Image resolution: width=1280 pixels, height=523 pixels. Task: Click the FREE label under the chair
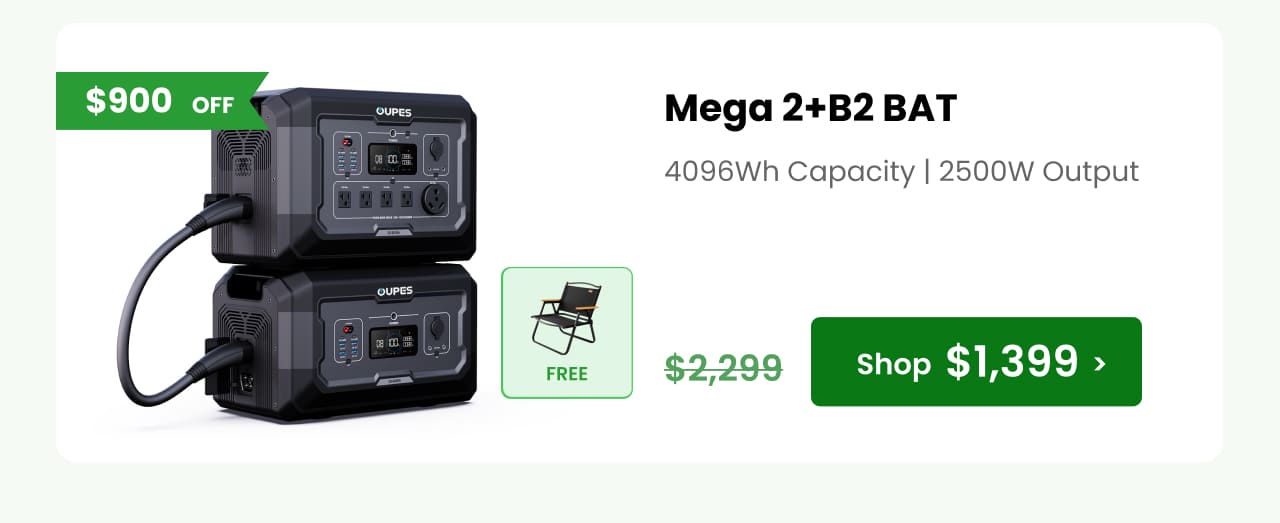tap(567, 375)
